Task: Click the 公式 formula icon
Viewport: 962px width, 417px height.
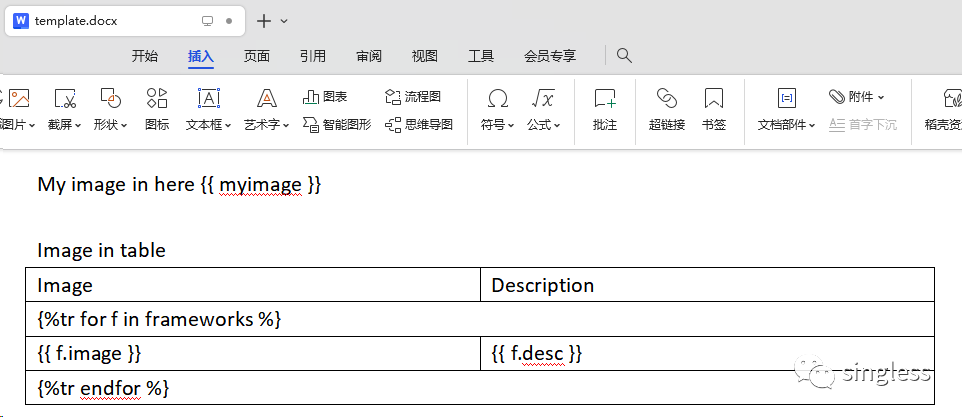Action: pos(543,98)
